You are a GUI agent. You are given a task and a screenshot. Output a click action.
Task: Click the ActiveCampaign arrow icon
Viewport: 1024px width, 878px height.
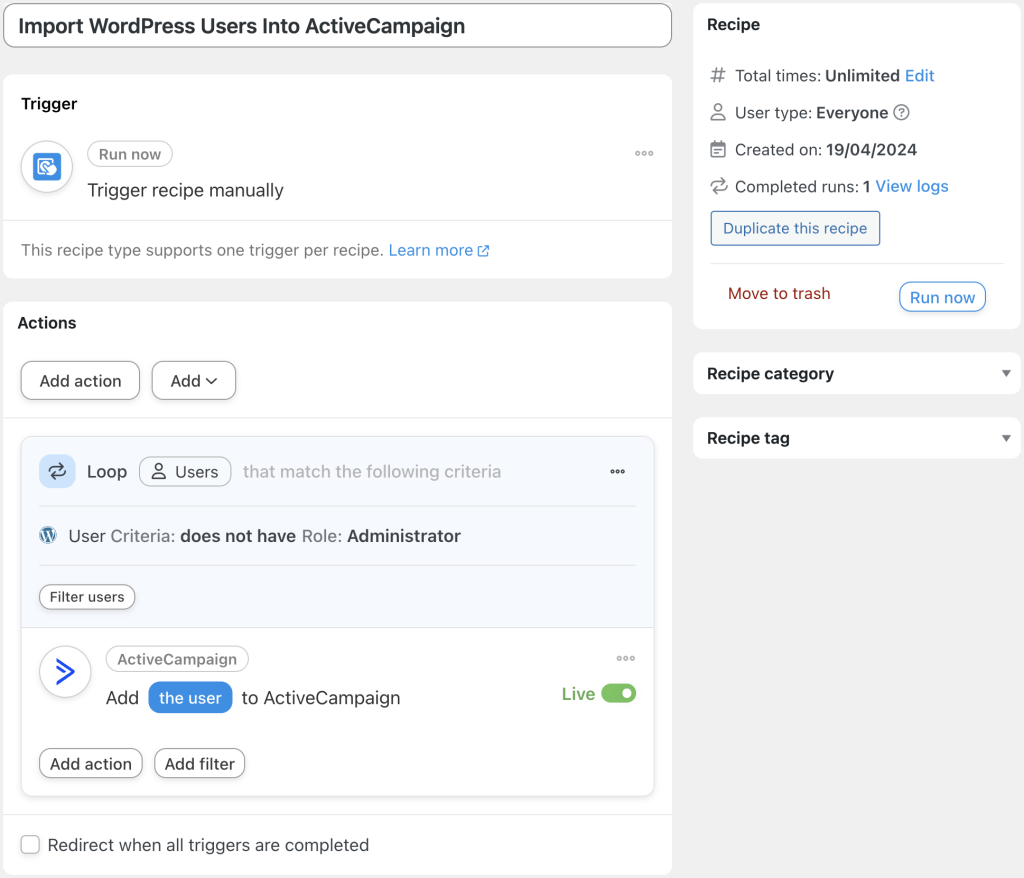(x=64, y=672)
